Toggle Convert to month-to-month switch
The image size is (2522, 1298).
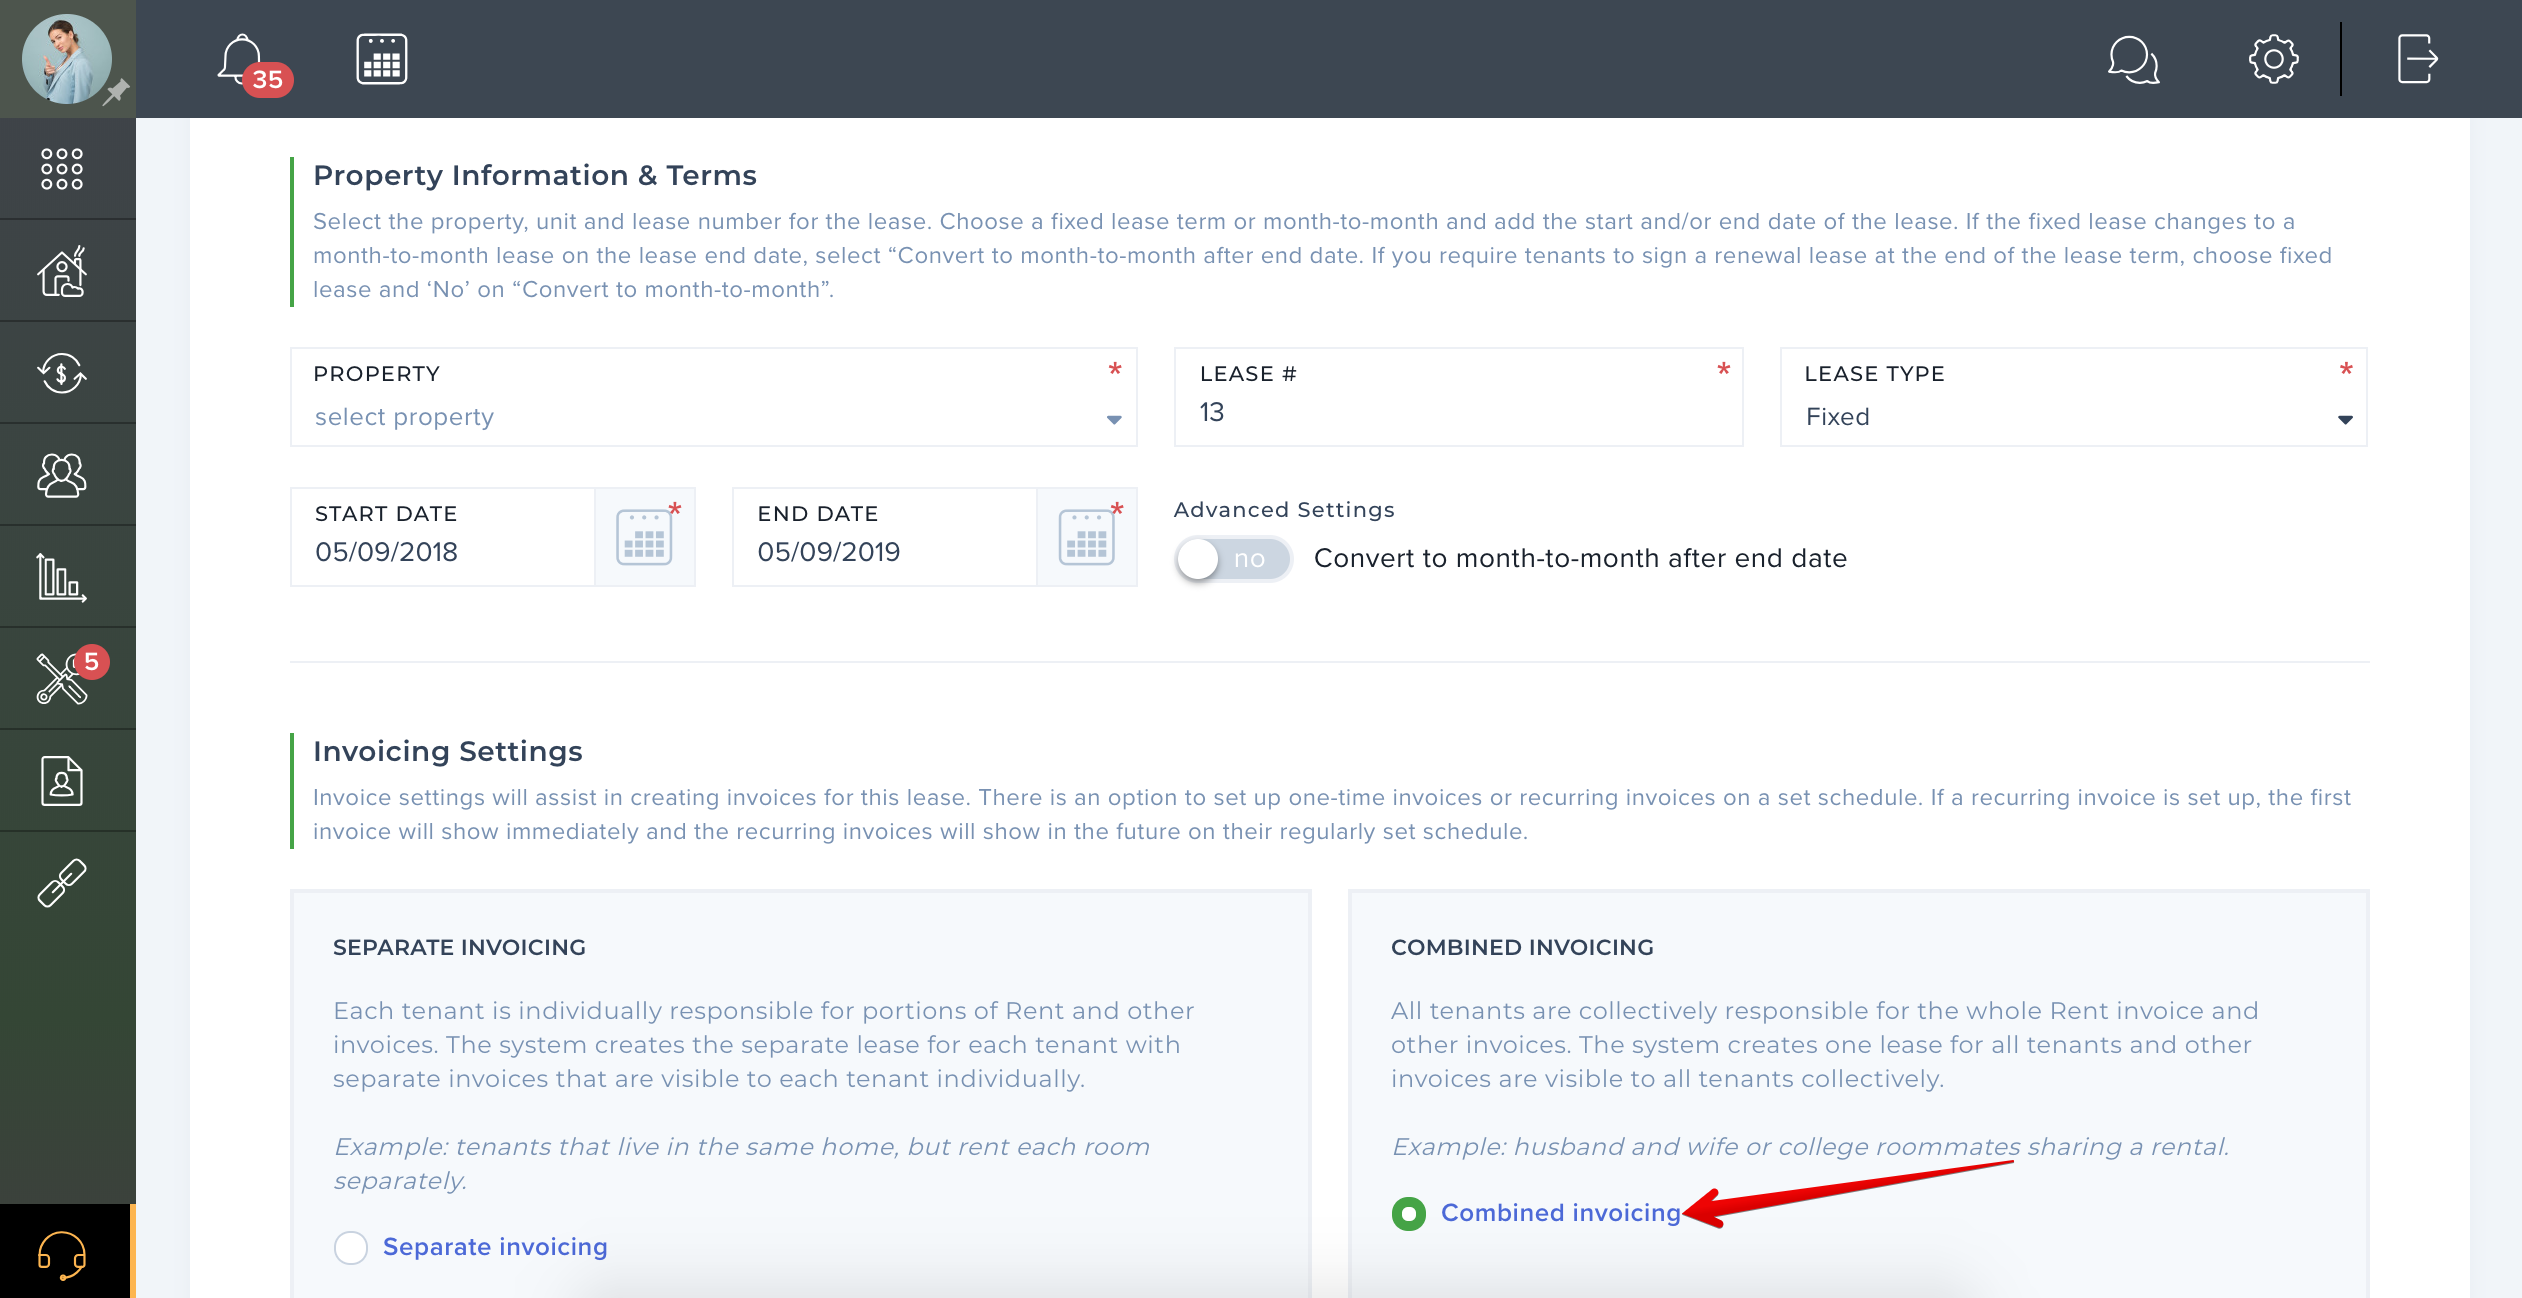coord(1233,559)
